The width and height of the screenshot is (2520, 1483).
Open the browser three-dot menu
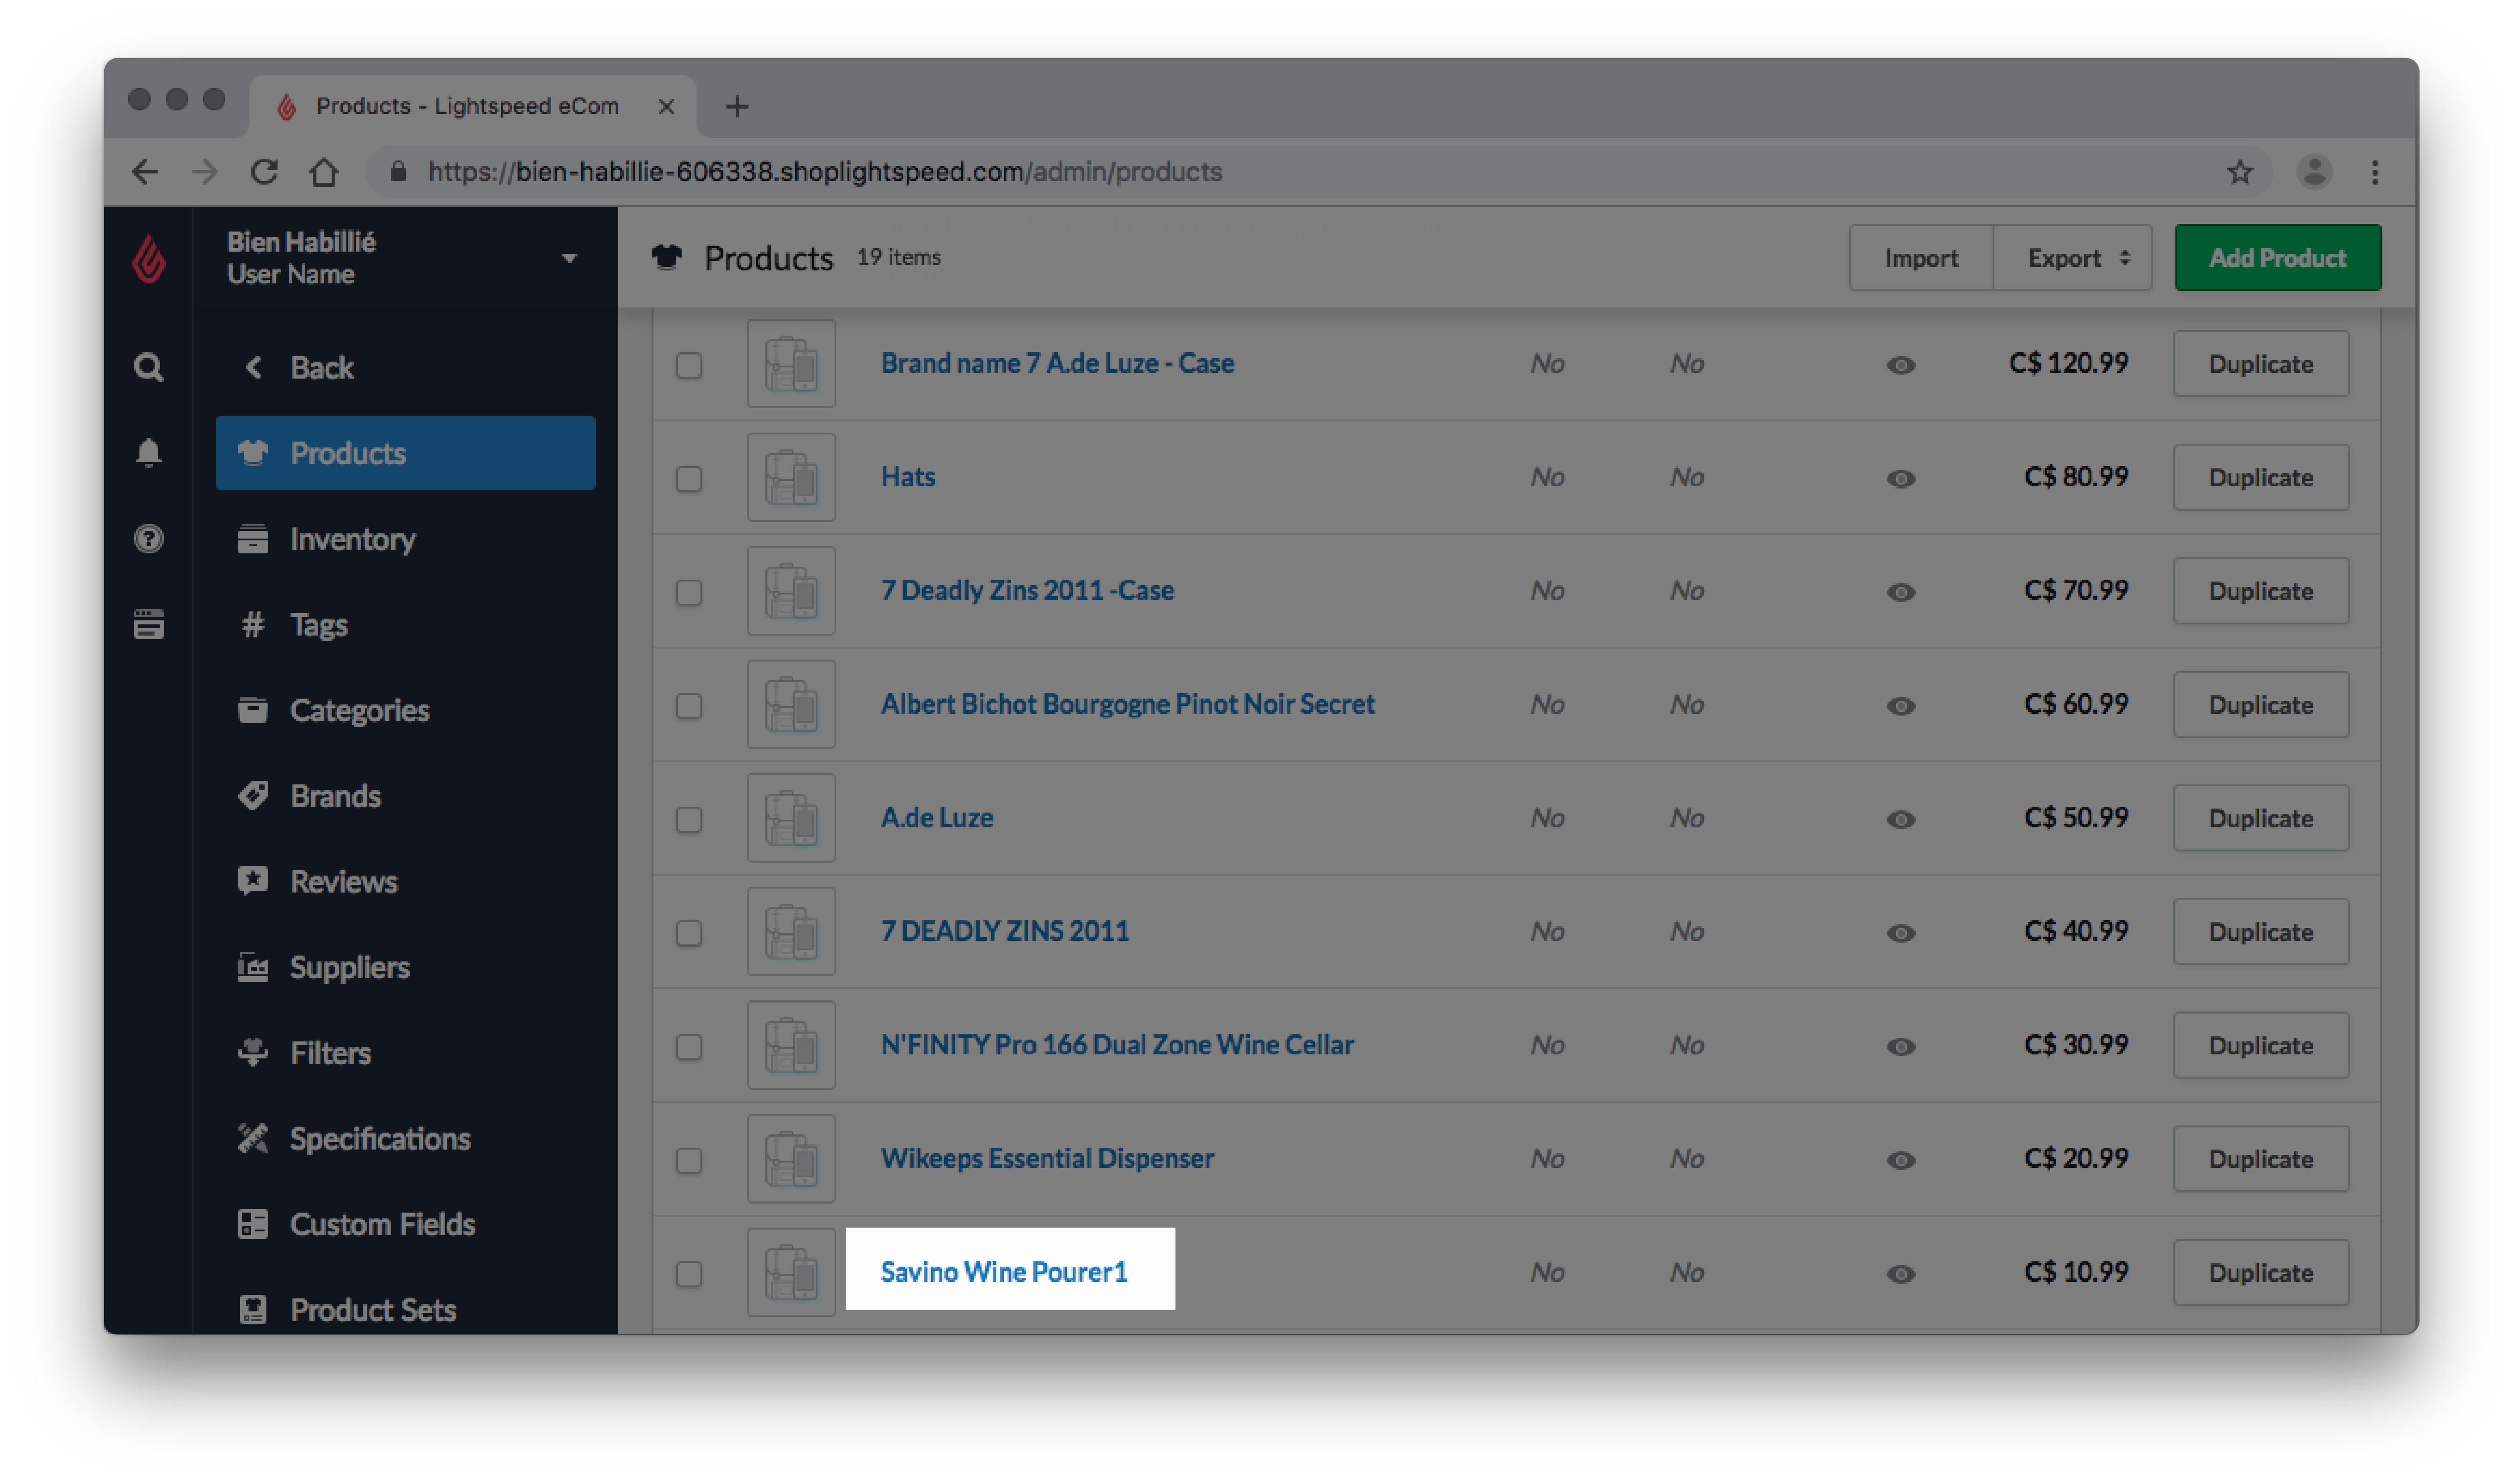(2375, 172)
